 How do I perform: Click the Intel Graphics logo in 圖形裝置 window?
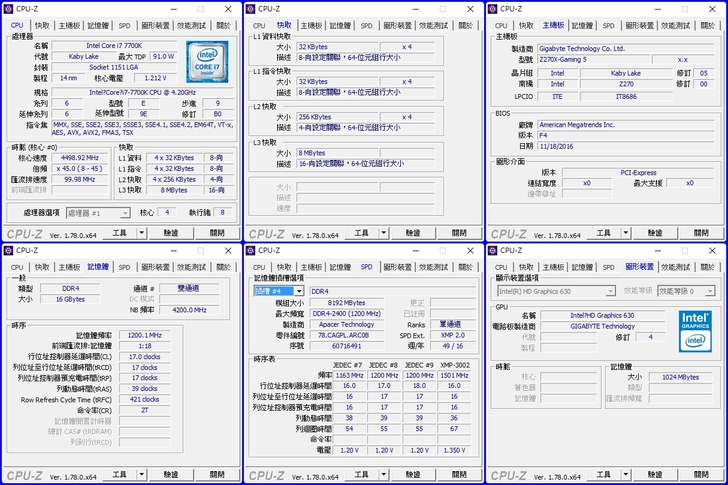coord(695,331)
